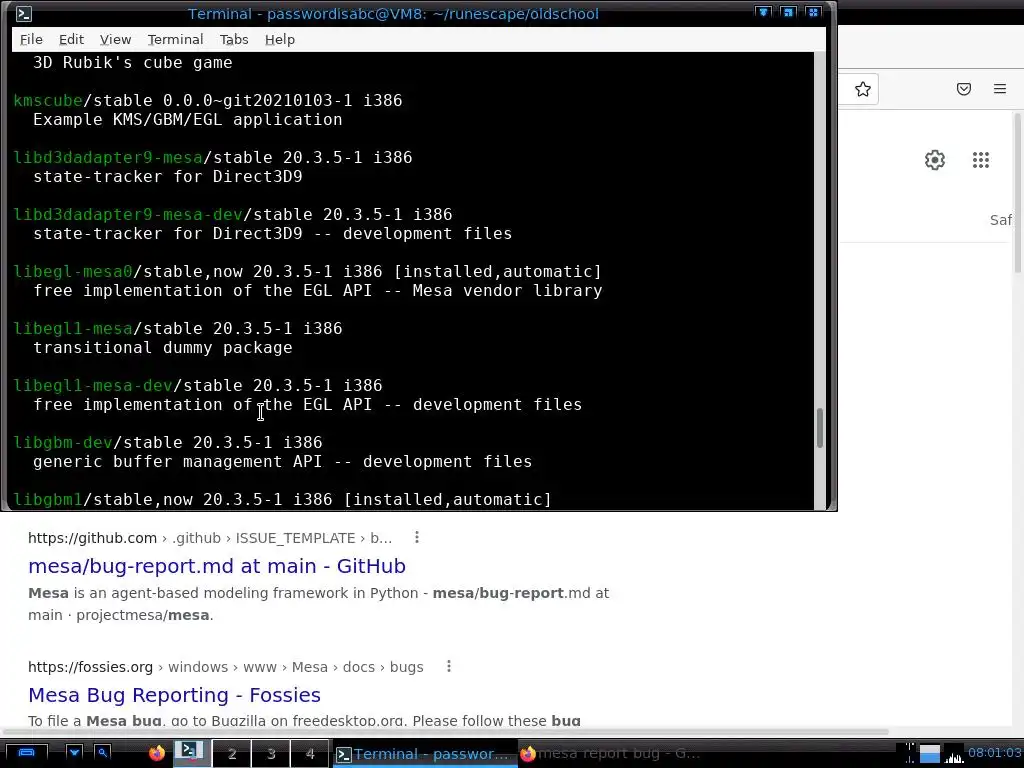Activate Terminal window button in taskbar

[x=424, y=754]
